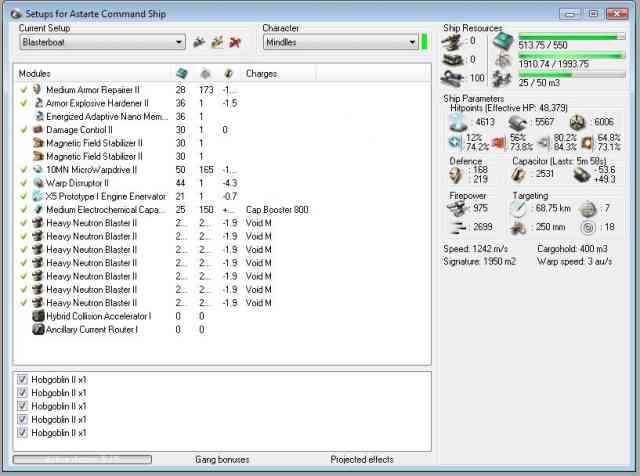The image size is (640, 476).
Task: Click the rename setup icon beside Blasterboat
Action: 199,42
